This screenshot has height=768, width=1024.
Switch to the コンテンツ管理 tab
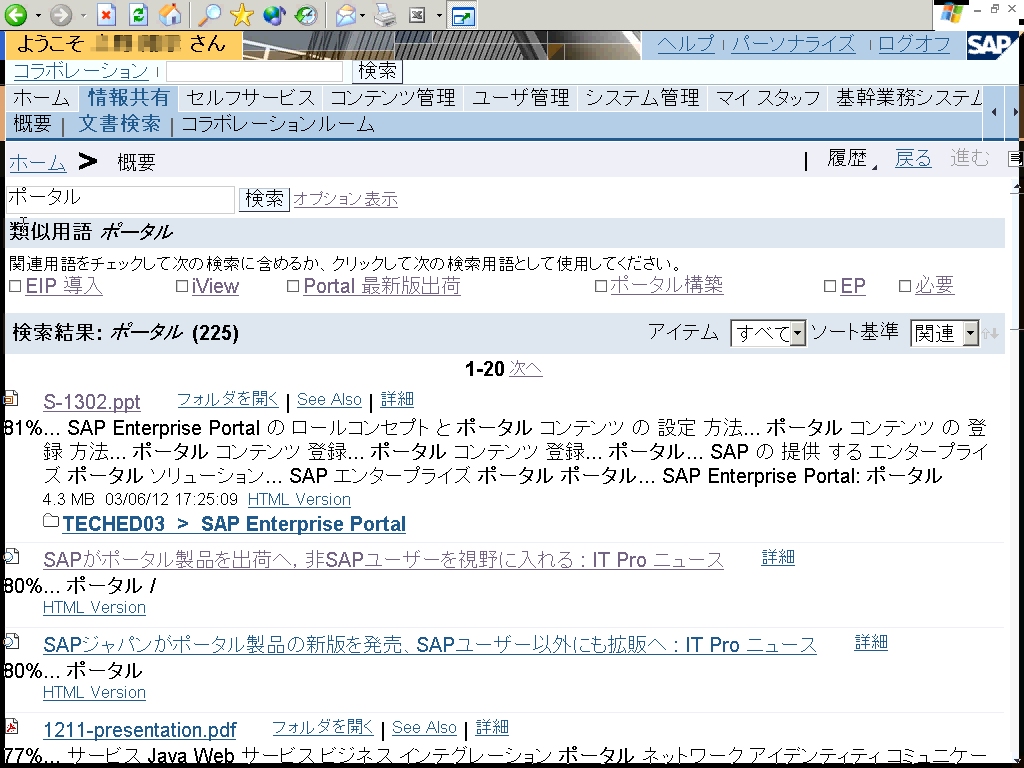[x=393, y=98]
